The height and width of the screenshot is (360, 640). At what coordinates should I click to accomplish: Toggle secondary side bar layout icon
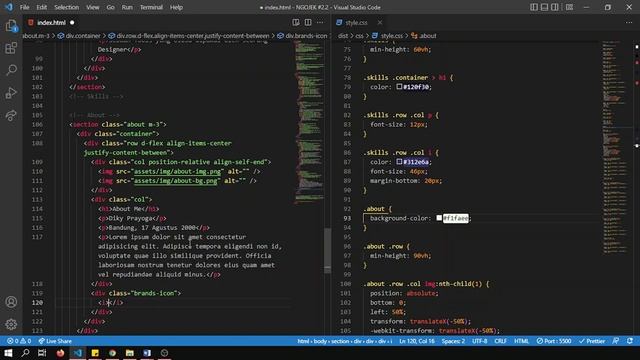pyautogui.click(x=555, y=7)
